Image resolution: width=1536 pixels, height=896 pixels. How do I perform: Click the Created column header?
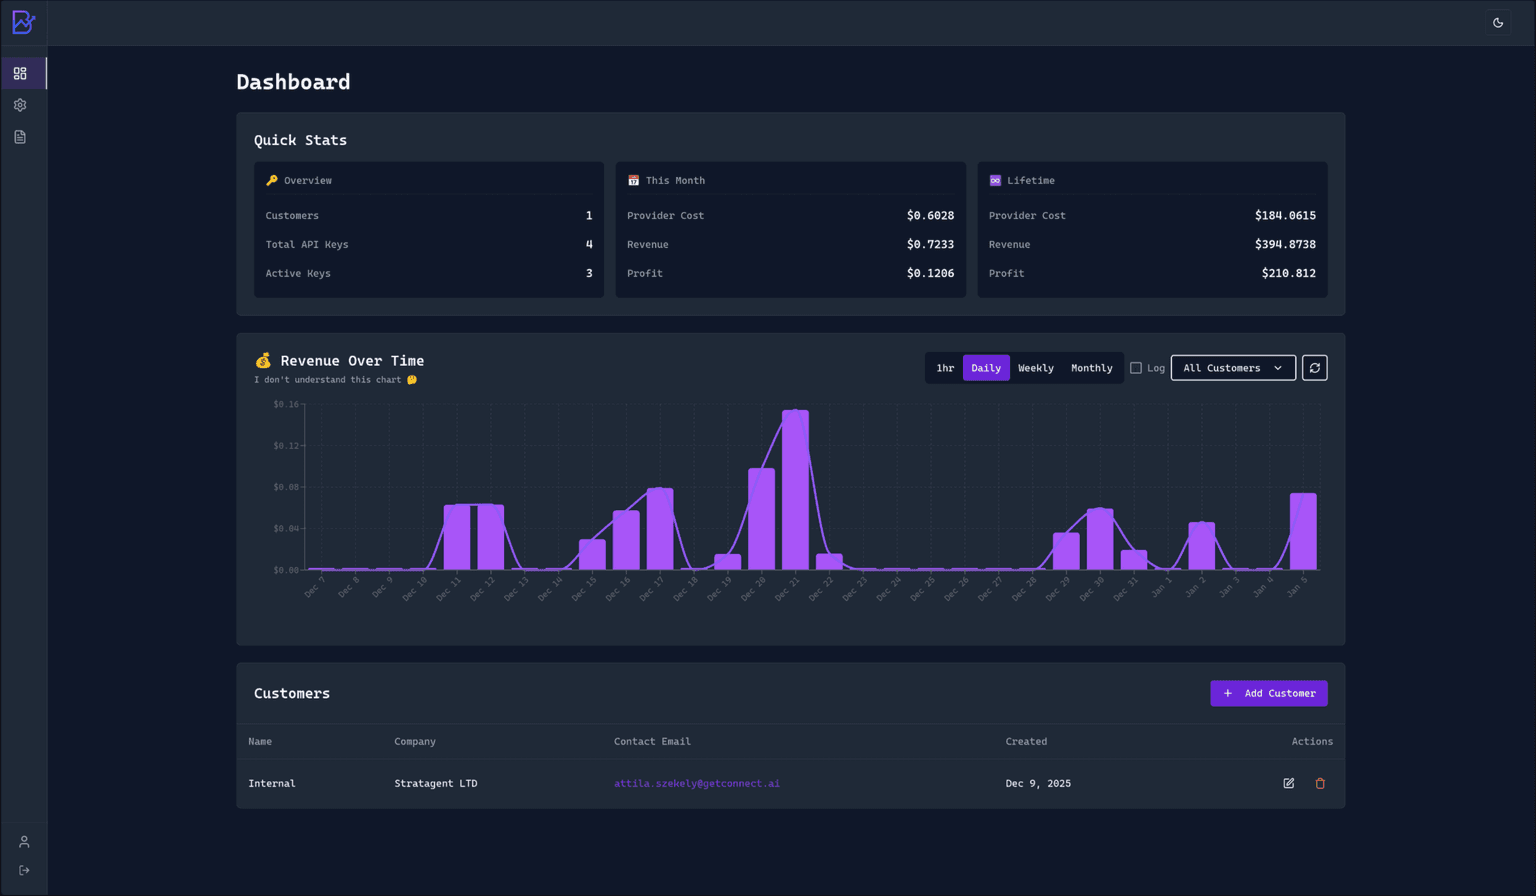[1026, 742]
